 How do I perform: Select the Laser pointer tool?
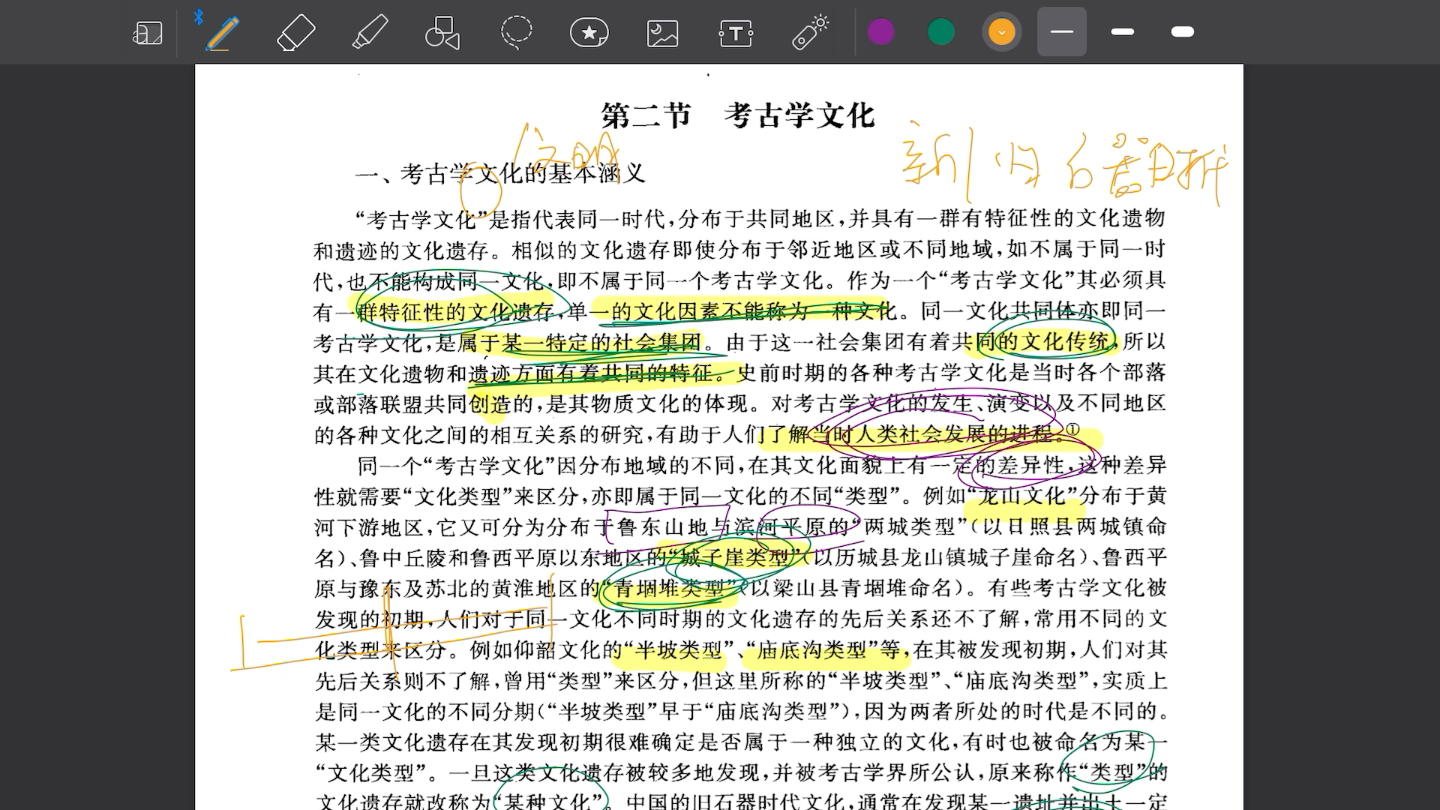[810, 32]
